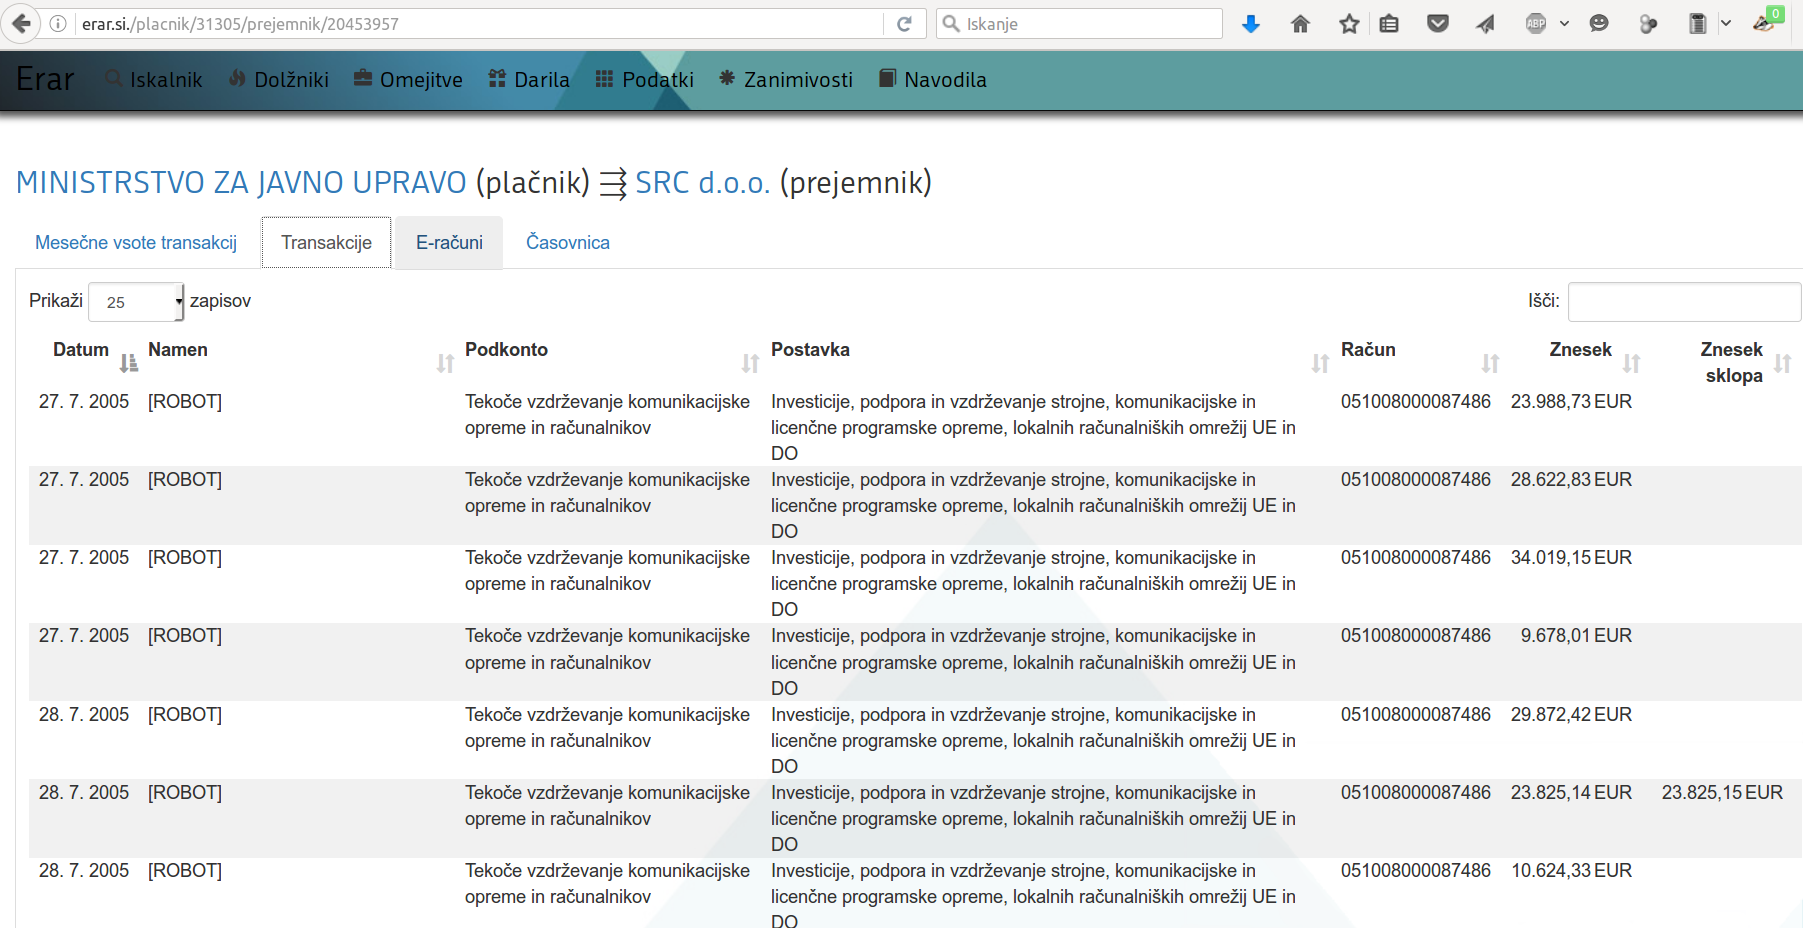The width and height of the screenshot is (1803, 928).
Task: Switch to Mesečne vsote transakcij tab
Action: coord(136,243)
